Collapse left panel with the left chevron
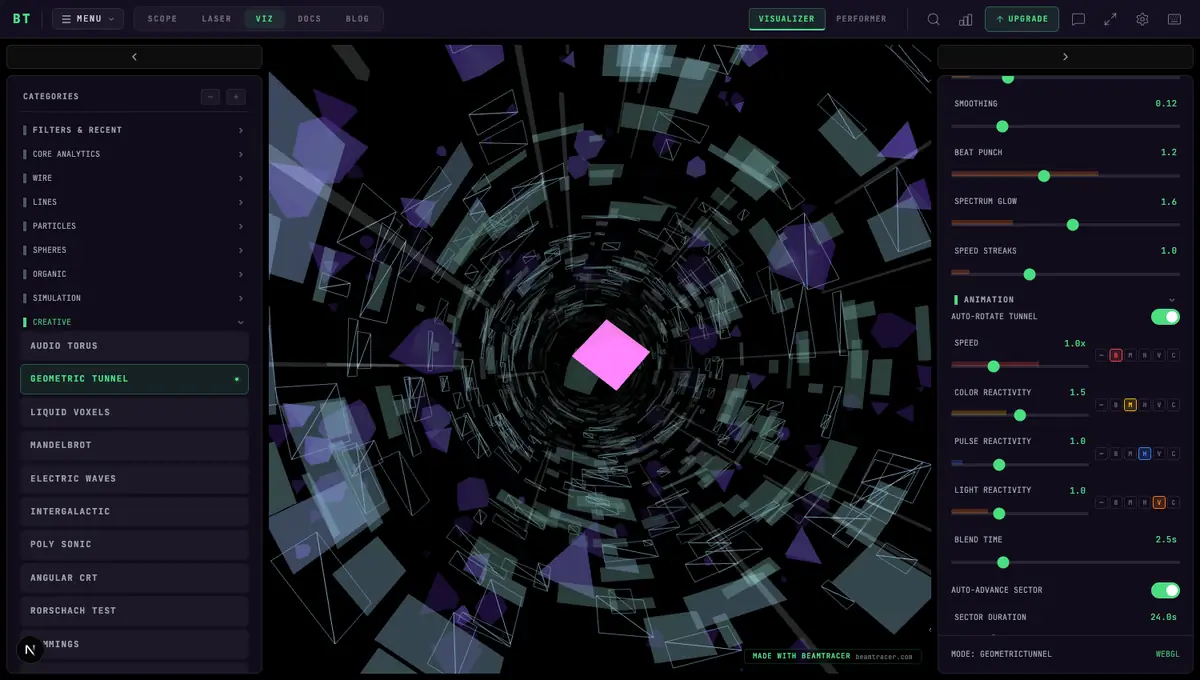 (134, 57)
